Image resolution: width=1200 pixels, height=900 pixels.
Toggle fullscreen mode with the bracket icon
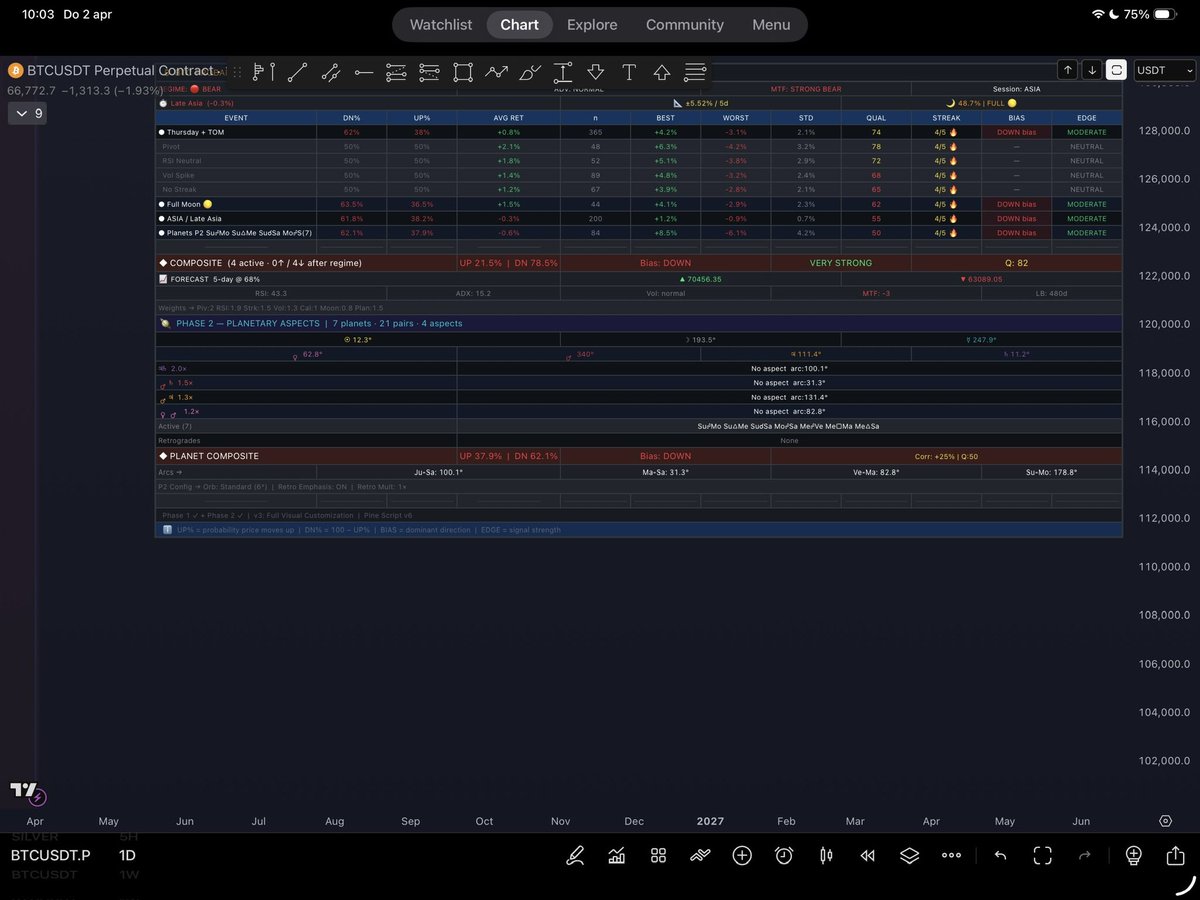click(1043, 855)
